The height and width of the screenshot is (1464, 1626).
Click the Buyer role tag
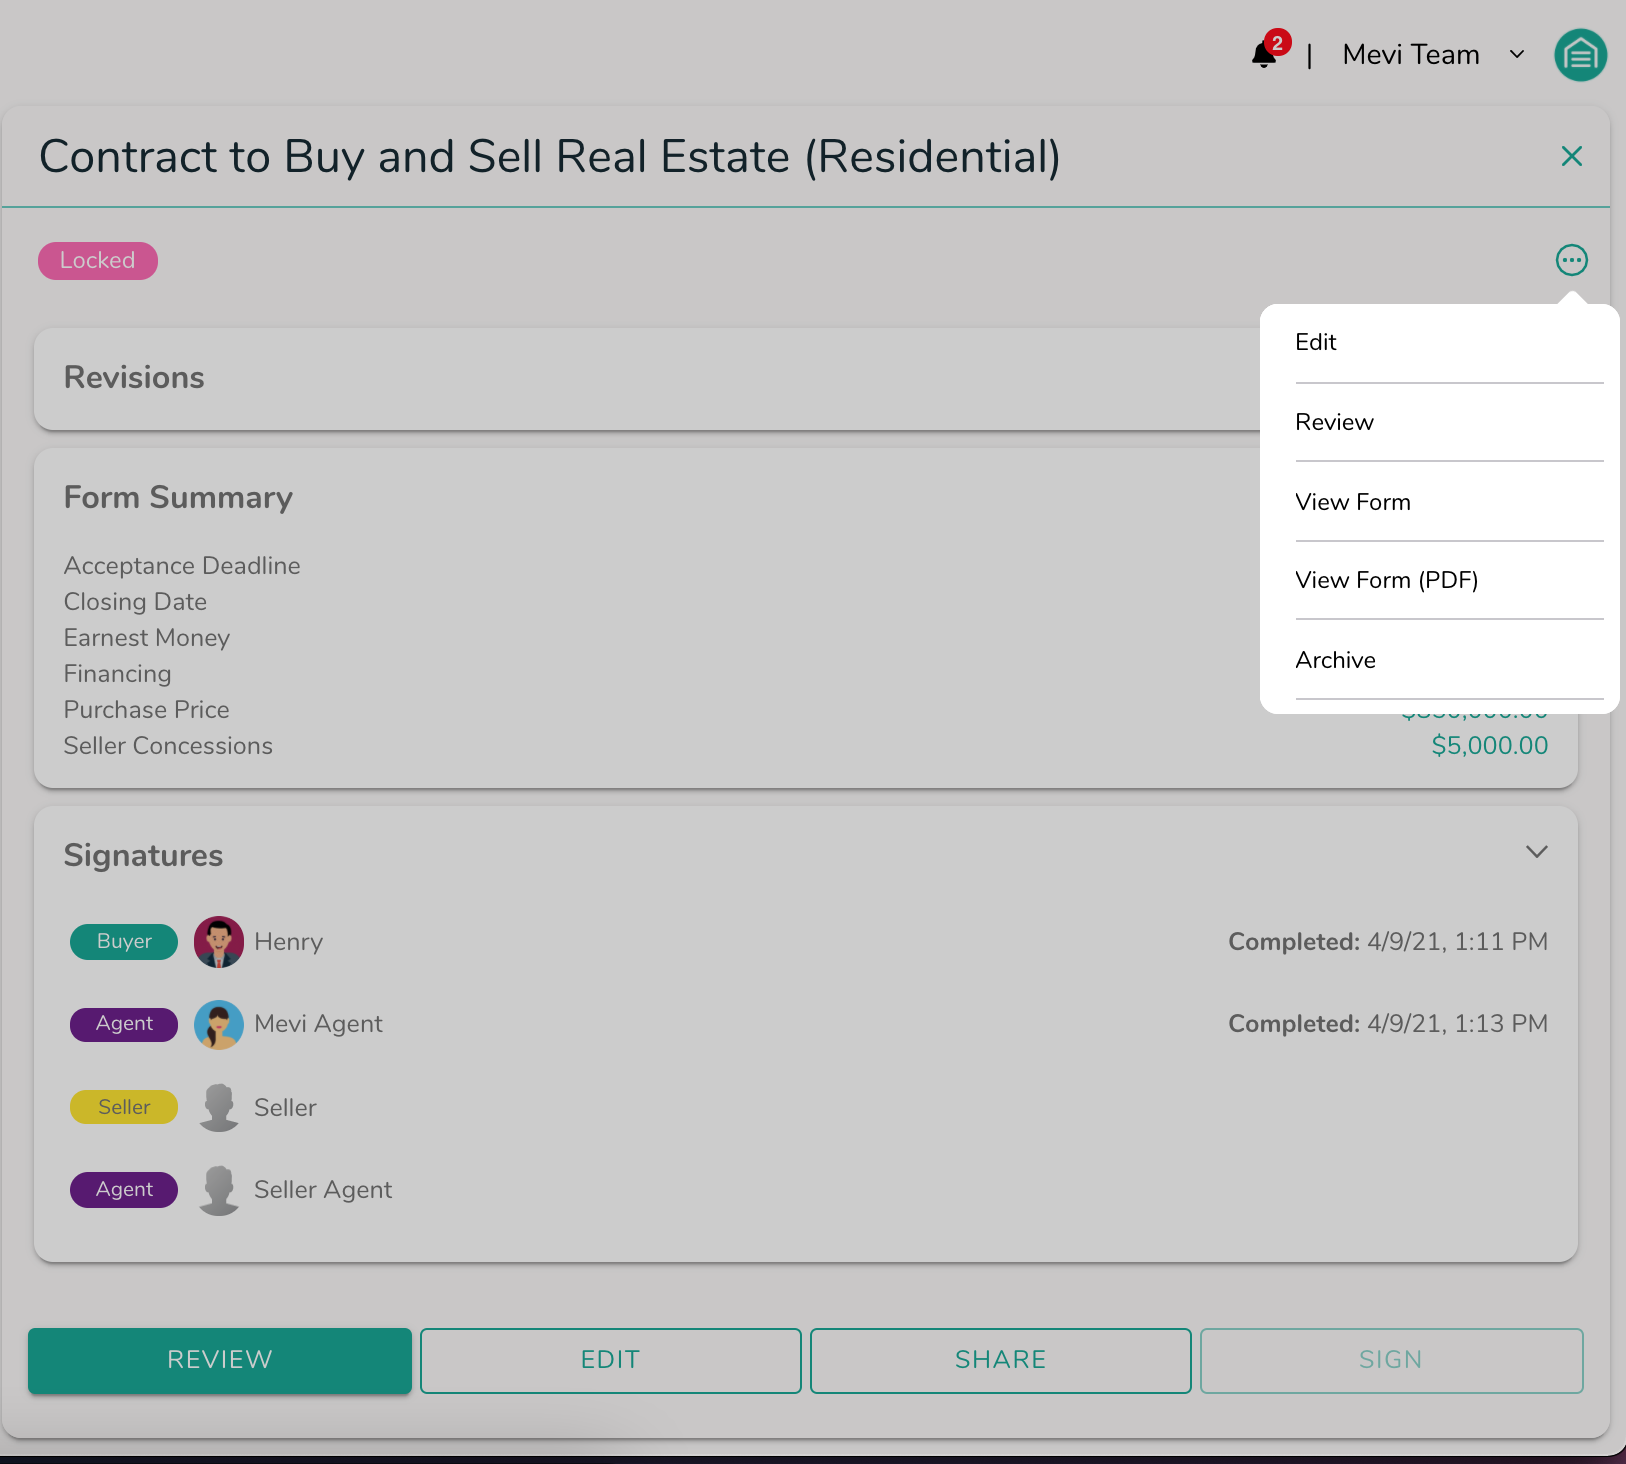click(124, 941)
